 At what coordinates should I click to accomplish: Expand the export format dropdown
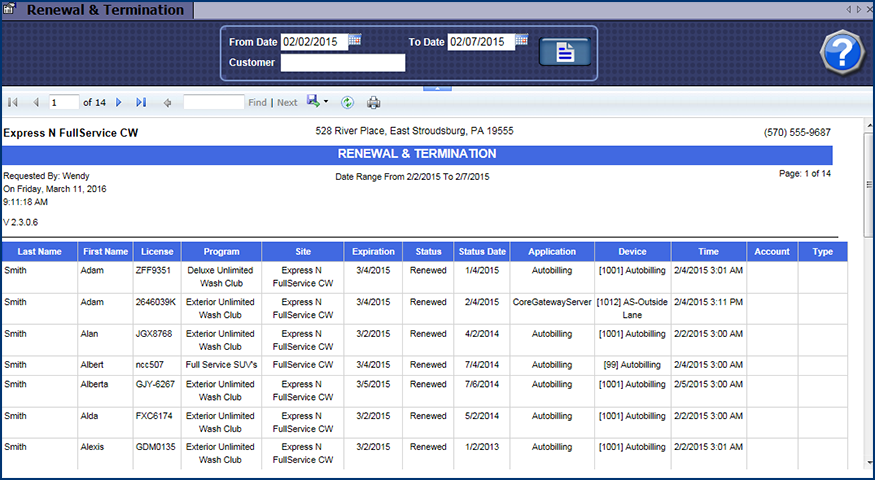pos(326,102)
